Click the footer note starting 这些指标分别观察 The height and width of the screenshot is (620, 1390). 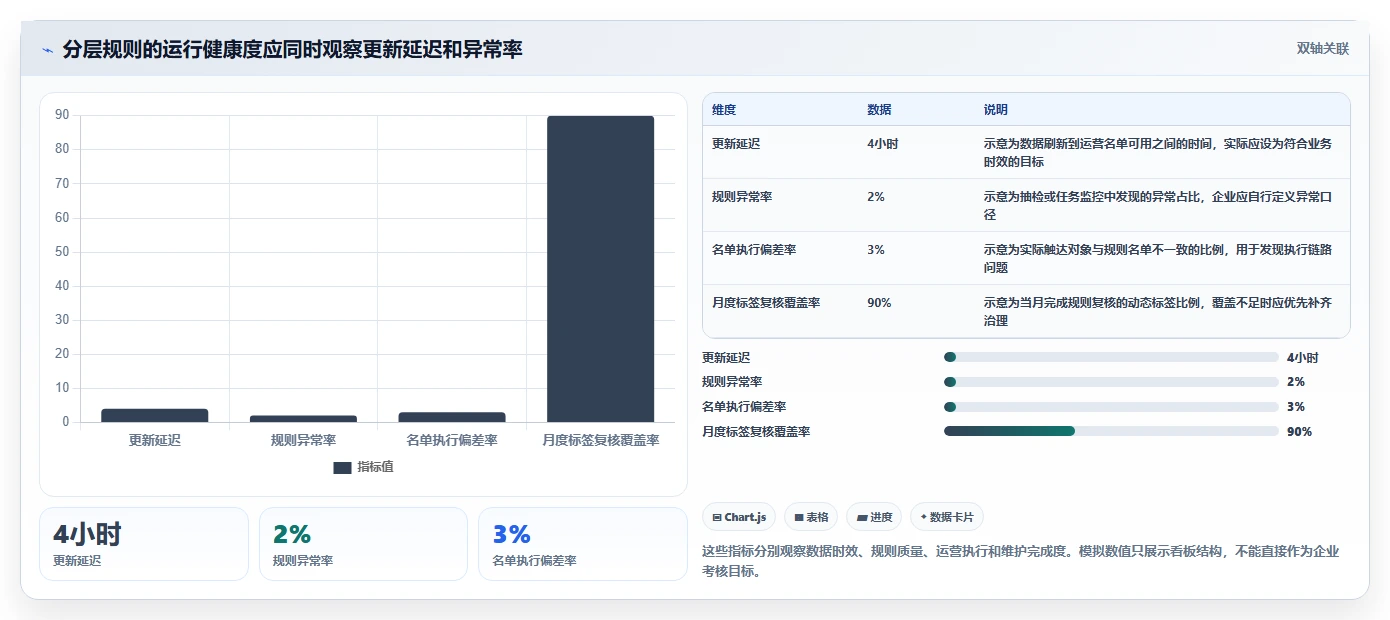point(1021,561)
